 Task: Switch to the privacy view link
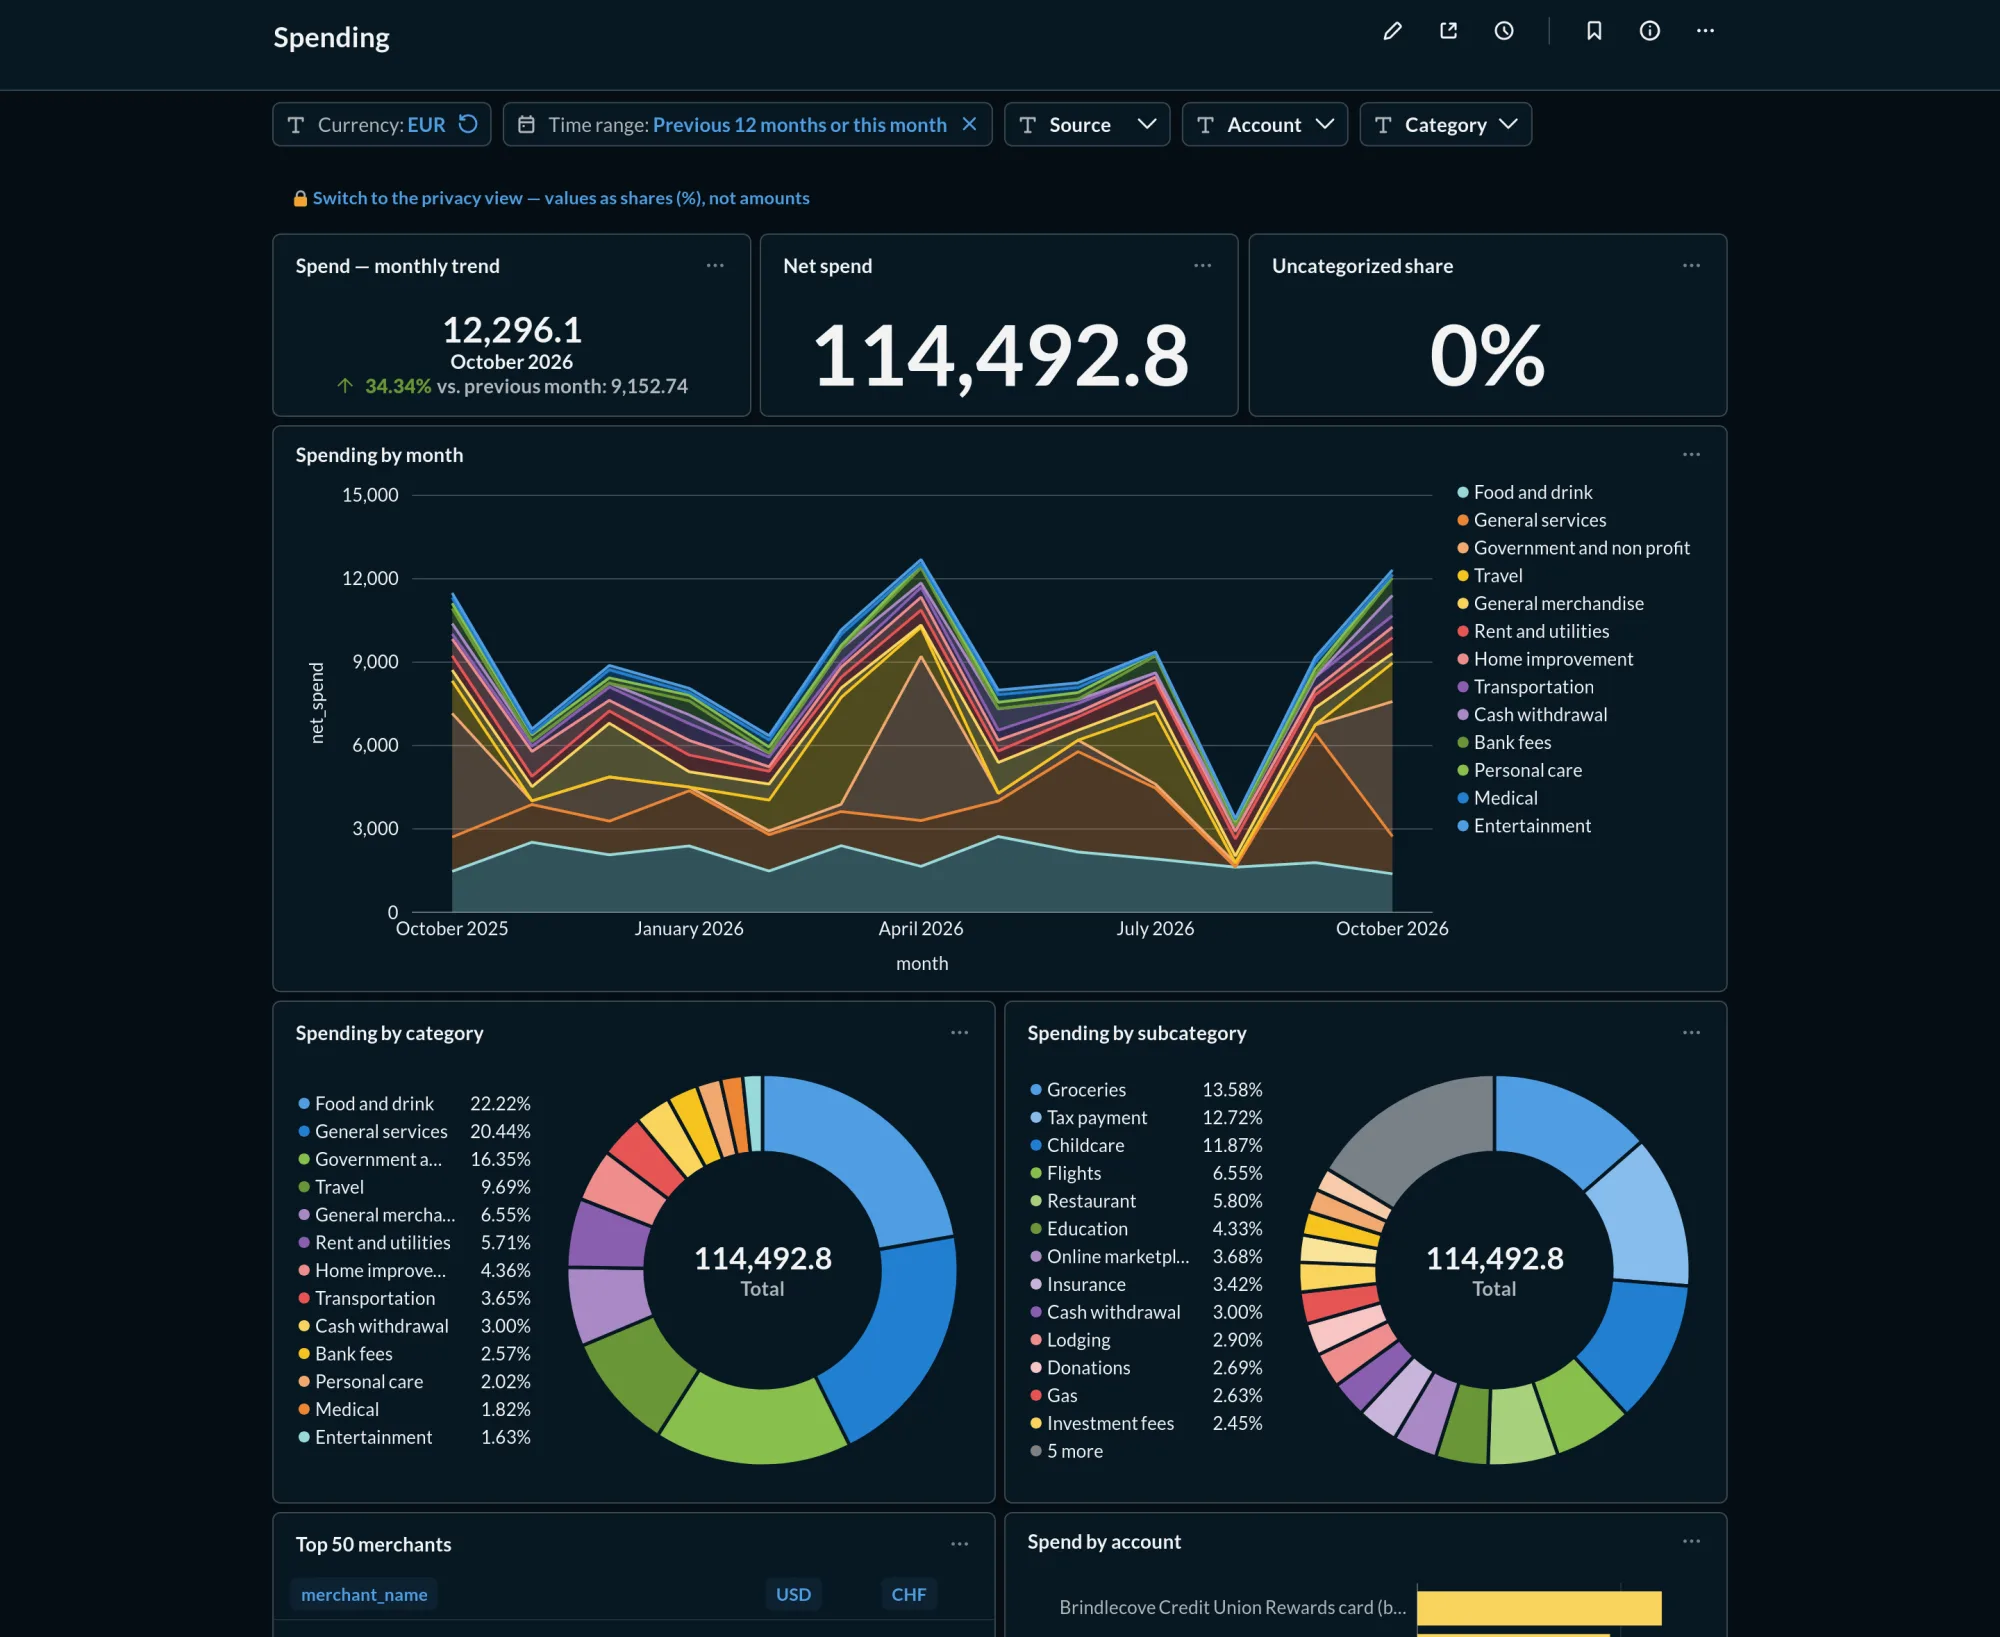pyautogui.click(x=561, y=198)
